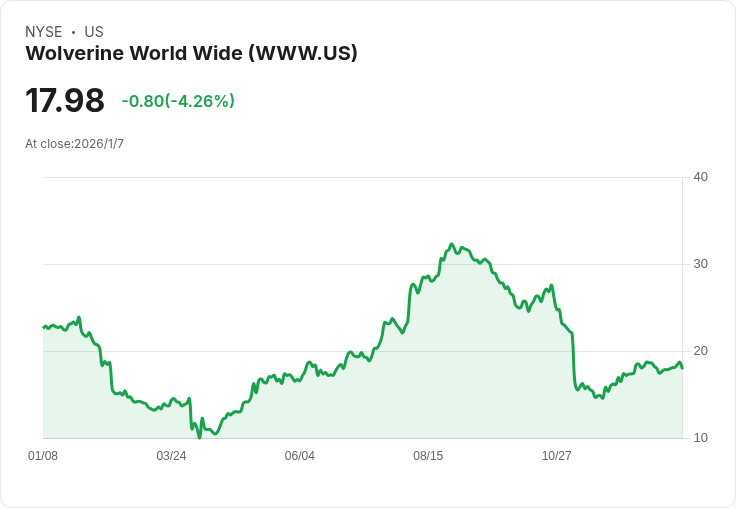
Task: Click the 10 y-axis value label
Action: [700, 438]
